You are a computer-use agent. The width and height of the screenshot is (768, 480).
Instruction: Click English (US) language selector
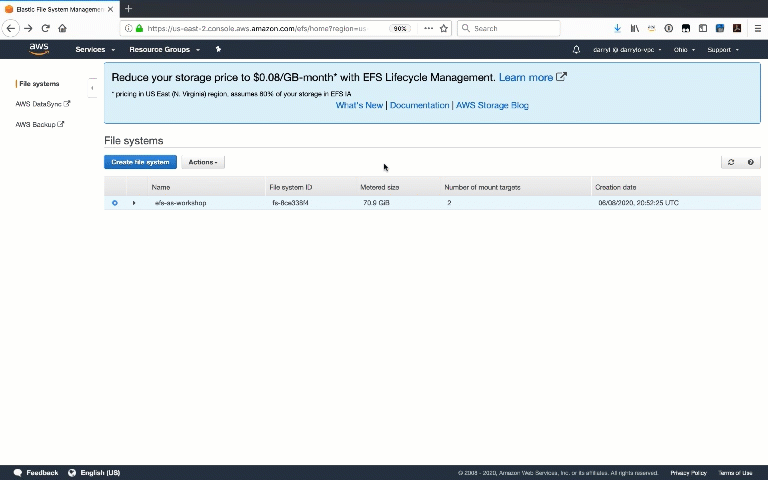click(x=100, y=473)
